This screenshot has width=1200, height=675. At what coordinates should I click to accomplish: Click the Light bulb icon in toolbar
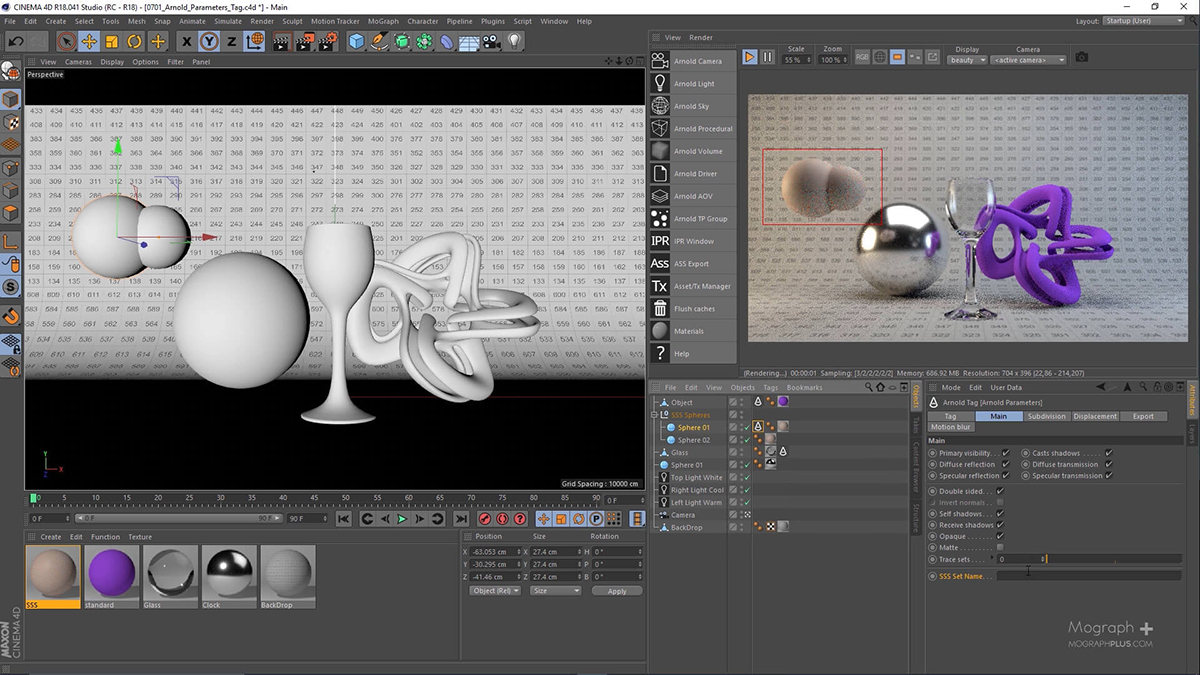(515, 41)
